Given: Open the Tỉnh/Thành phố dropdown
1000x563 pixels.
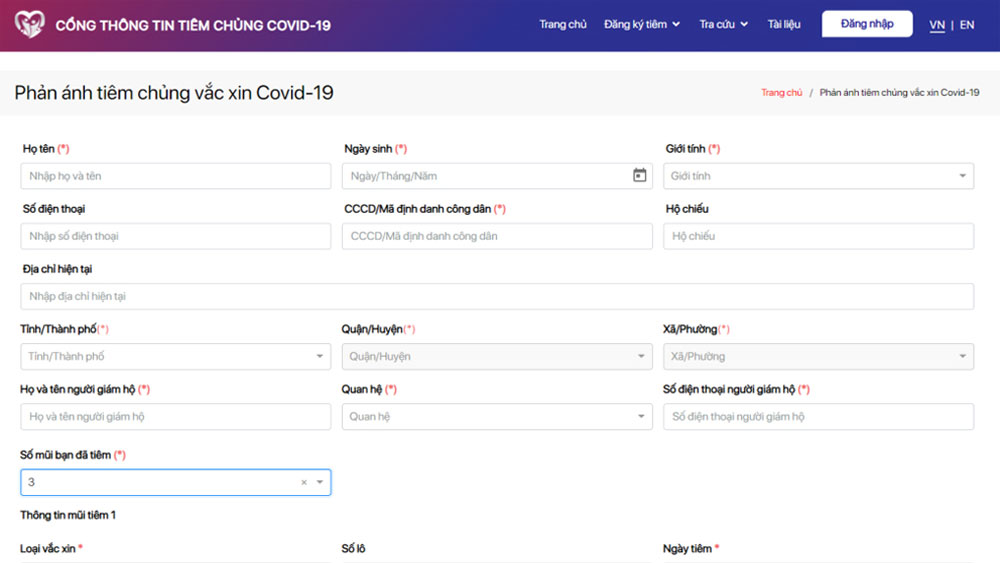Looking at the screenshot, I should pyautogui.click(x=175, y=356).
